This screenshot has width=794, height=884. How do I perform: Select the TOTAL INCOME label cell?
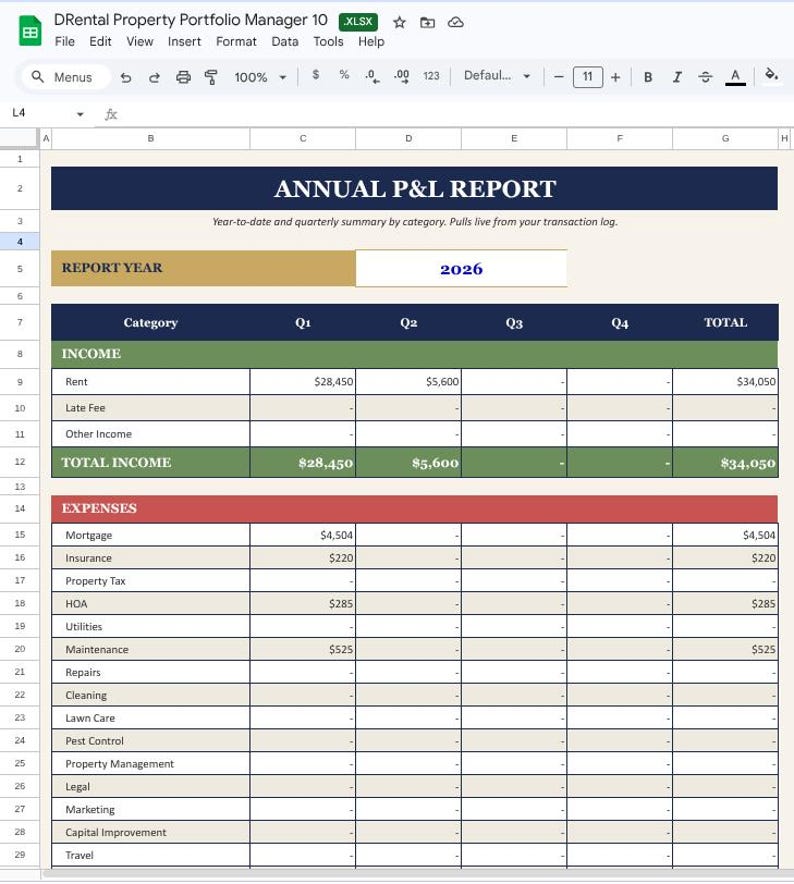point(151,462)
